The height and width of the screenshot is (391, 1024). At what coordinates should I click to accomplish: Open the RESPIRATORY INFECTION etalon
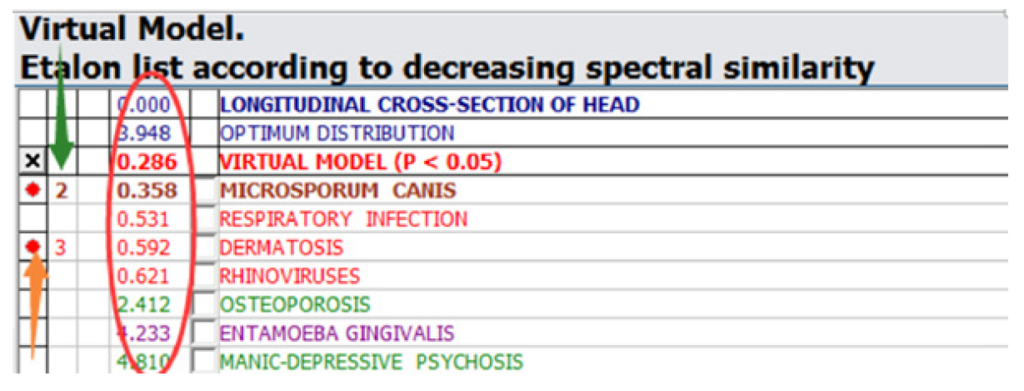[x=344, y=219]
